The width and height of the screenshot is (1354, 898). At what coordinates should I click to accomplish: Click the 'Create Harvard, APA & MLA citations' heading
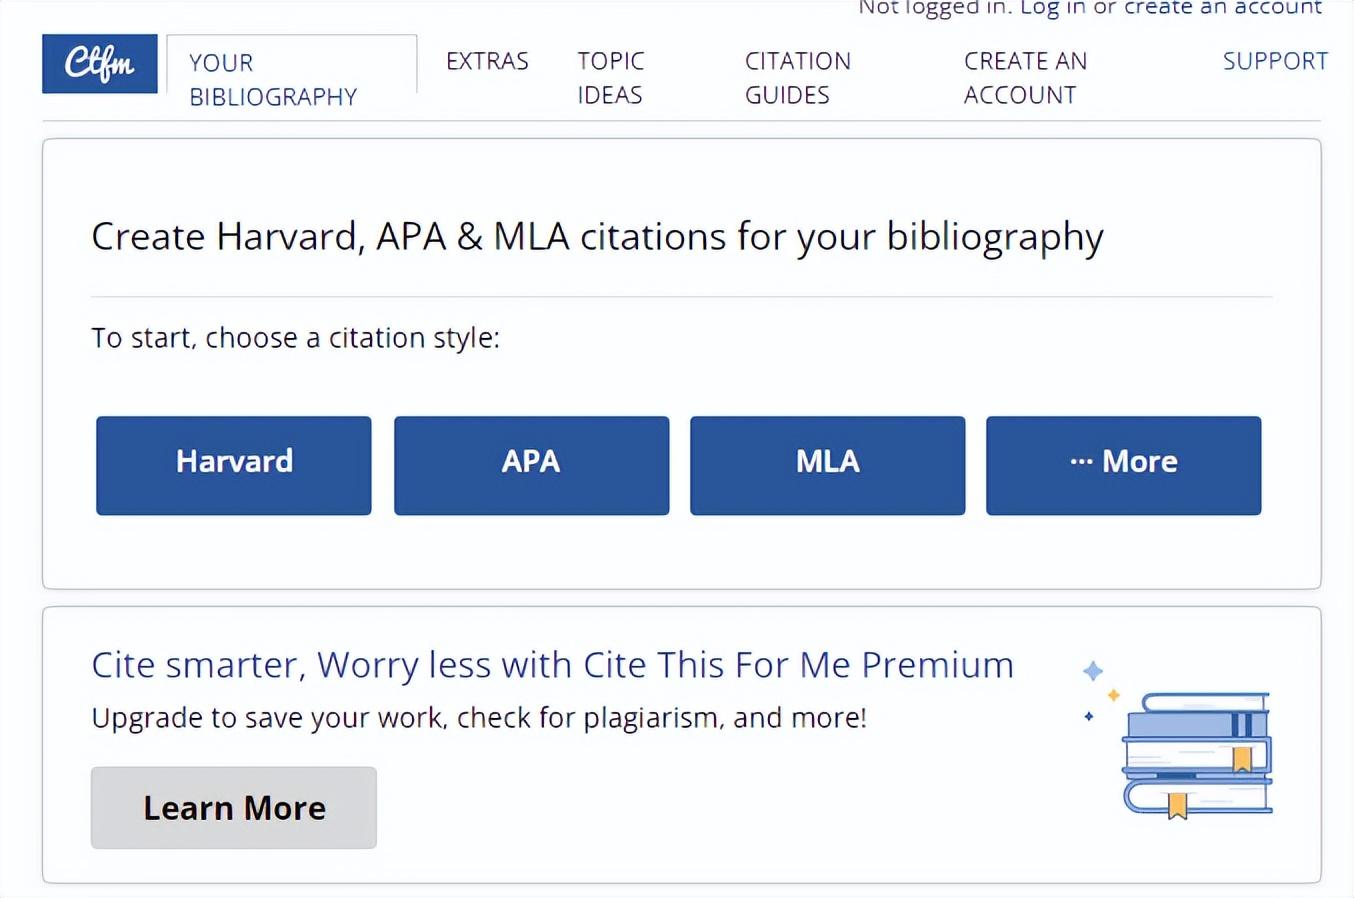(x=597, y=238)
